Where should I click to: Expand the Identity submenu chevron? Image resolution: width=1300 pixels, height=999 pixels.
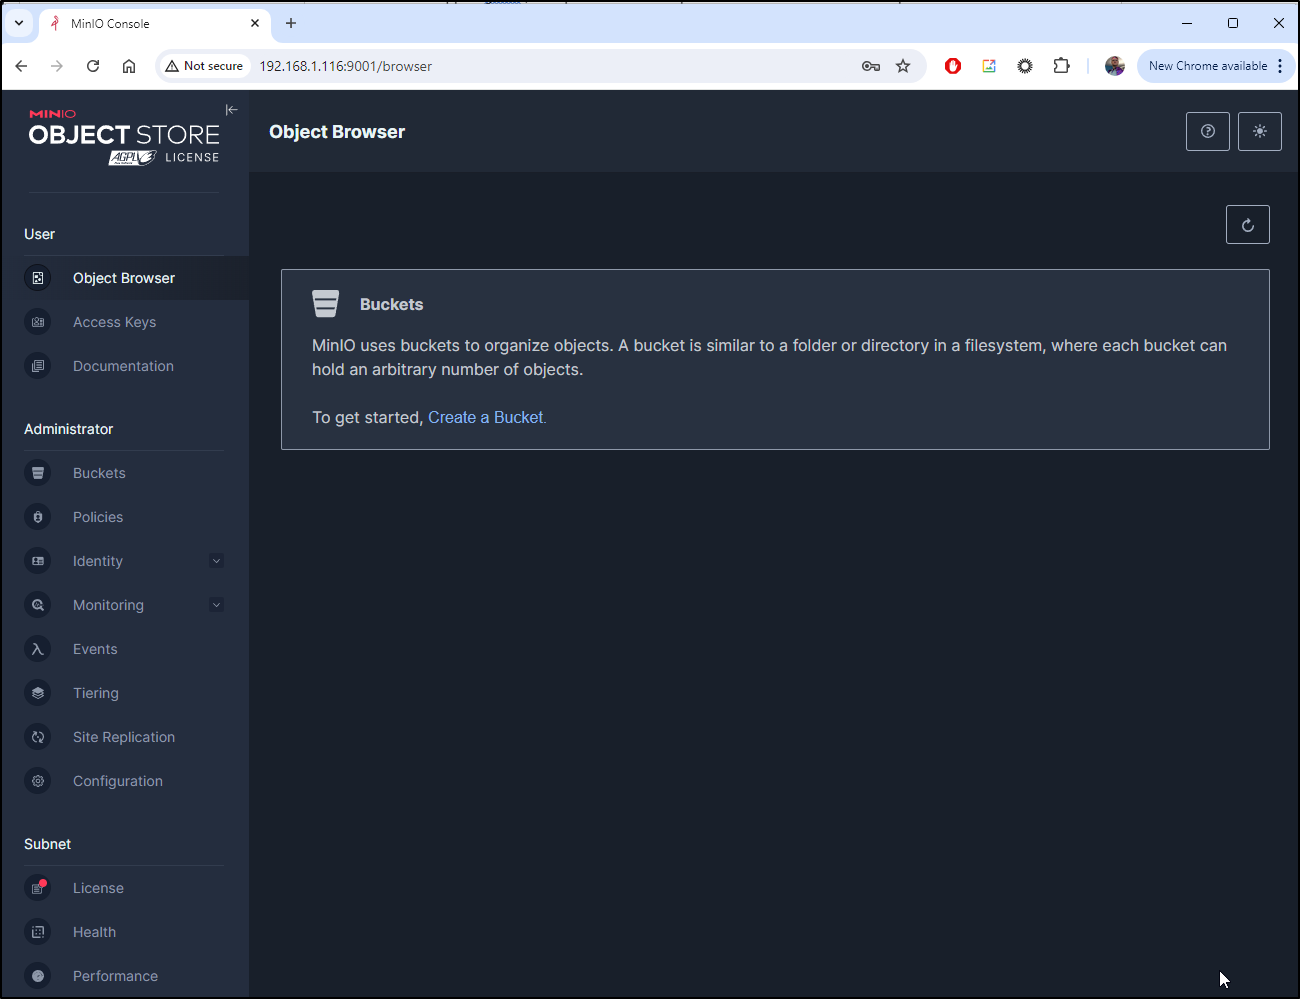tap(216, 561)
